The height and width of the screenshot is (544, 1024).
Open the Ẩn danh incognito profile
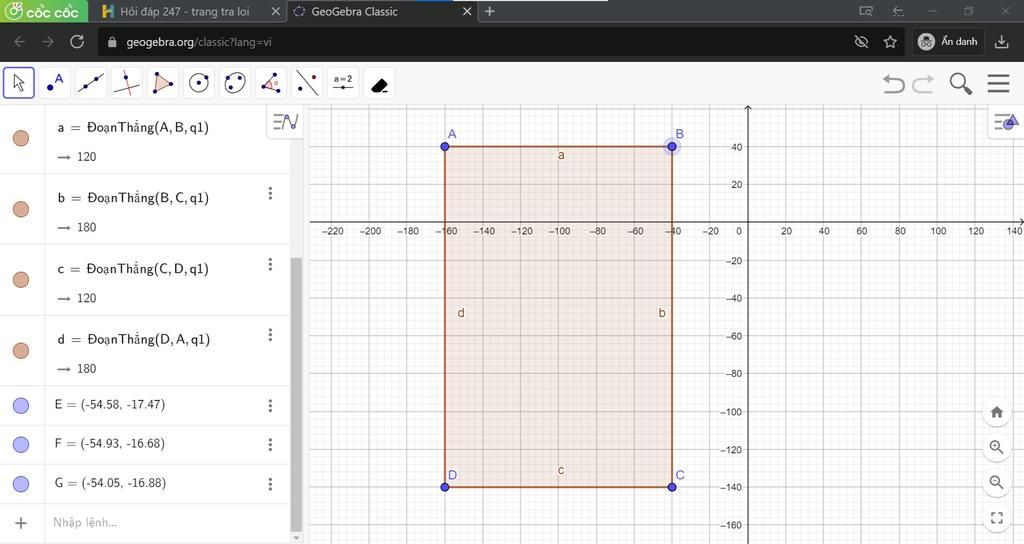click(x=948, y=42)
